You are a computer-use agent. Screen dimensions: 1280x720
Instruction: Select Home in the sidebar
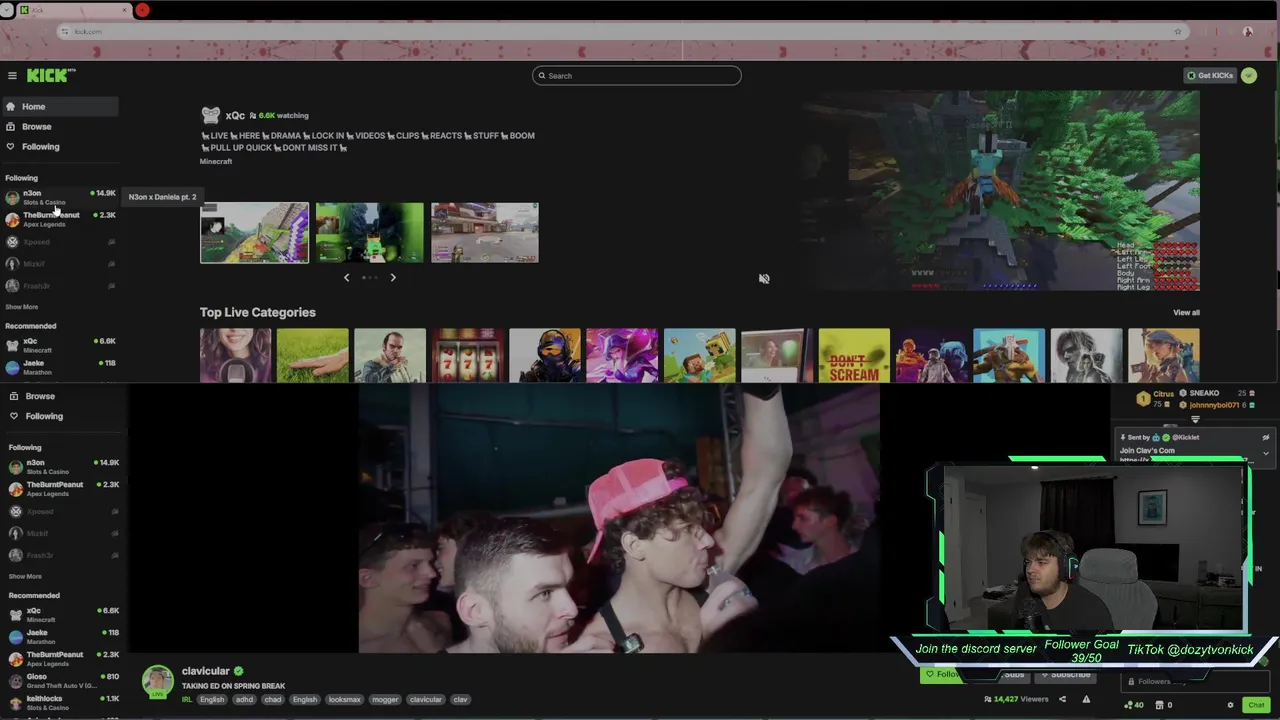(60, 106)
